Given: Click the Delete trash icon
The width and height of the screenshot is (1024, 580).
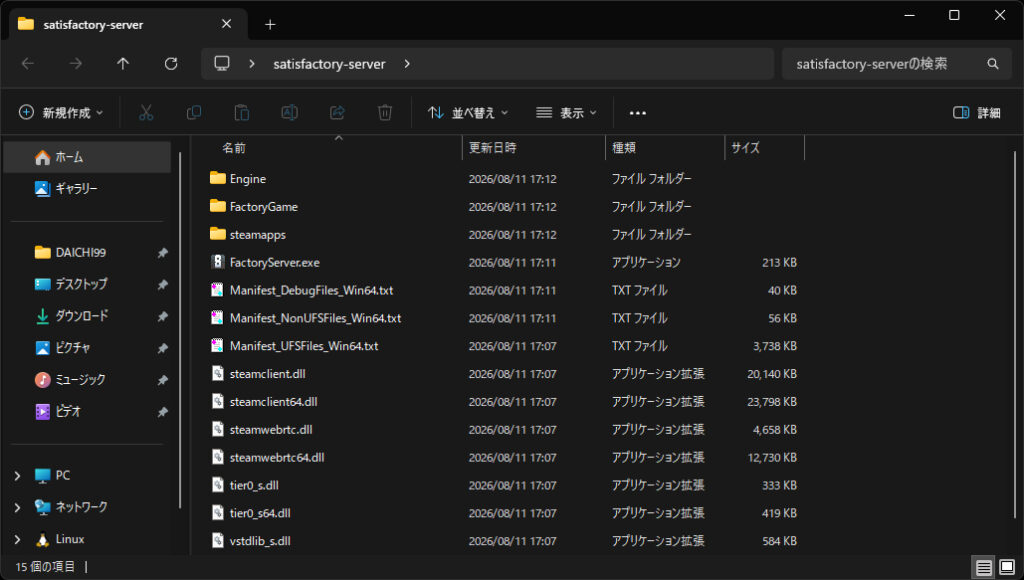Looking at the screenshot, I should (385, 113).
